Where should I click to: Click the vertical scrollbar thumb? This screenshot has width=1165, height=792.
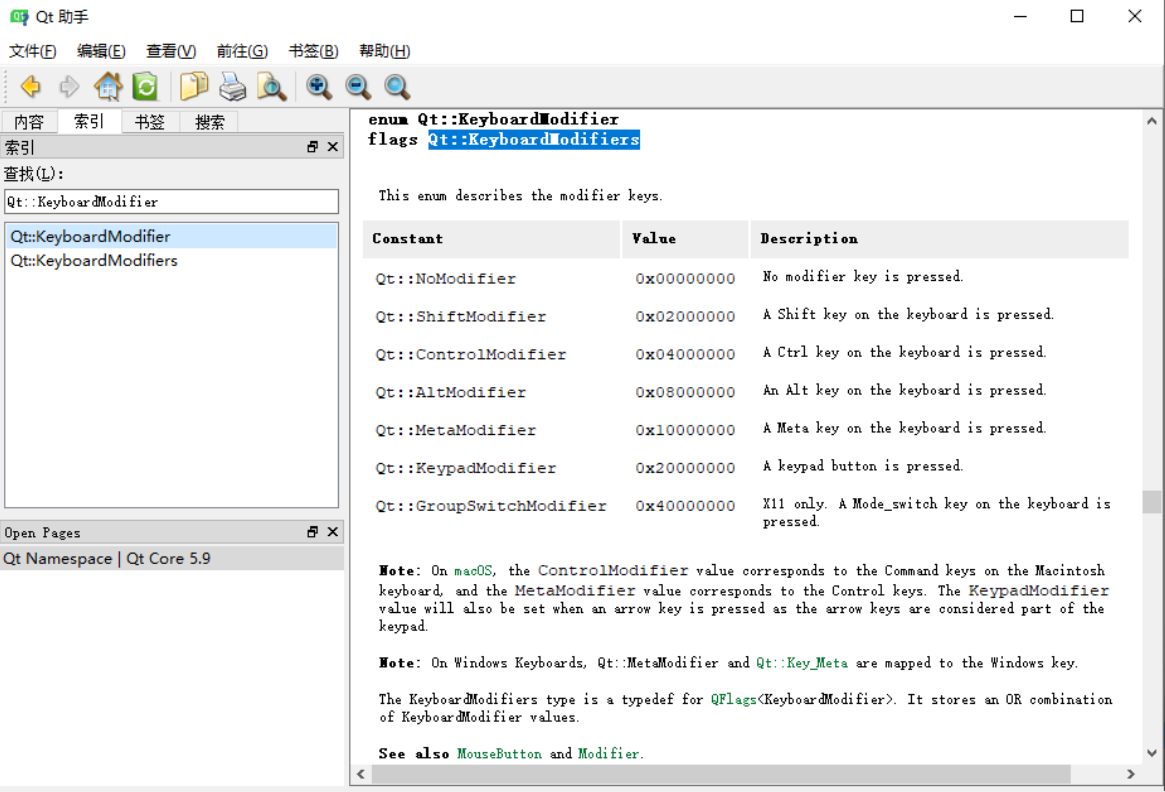click(1152, 502)
